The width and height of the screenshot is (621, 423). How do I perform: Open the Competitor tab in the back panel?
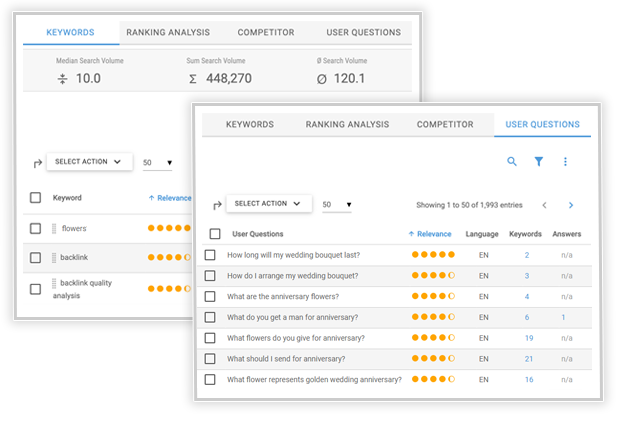(266, 32)
